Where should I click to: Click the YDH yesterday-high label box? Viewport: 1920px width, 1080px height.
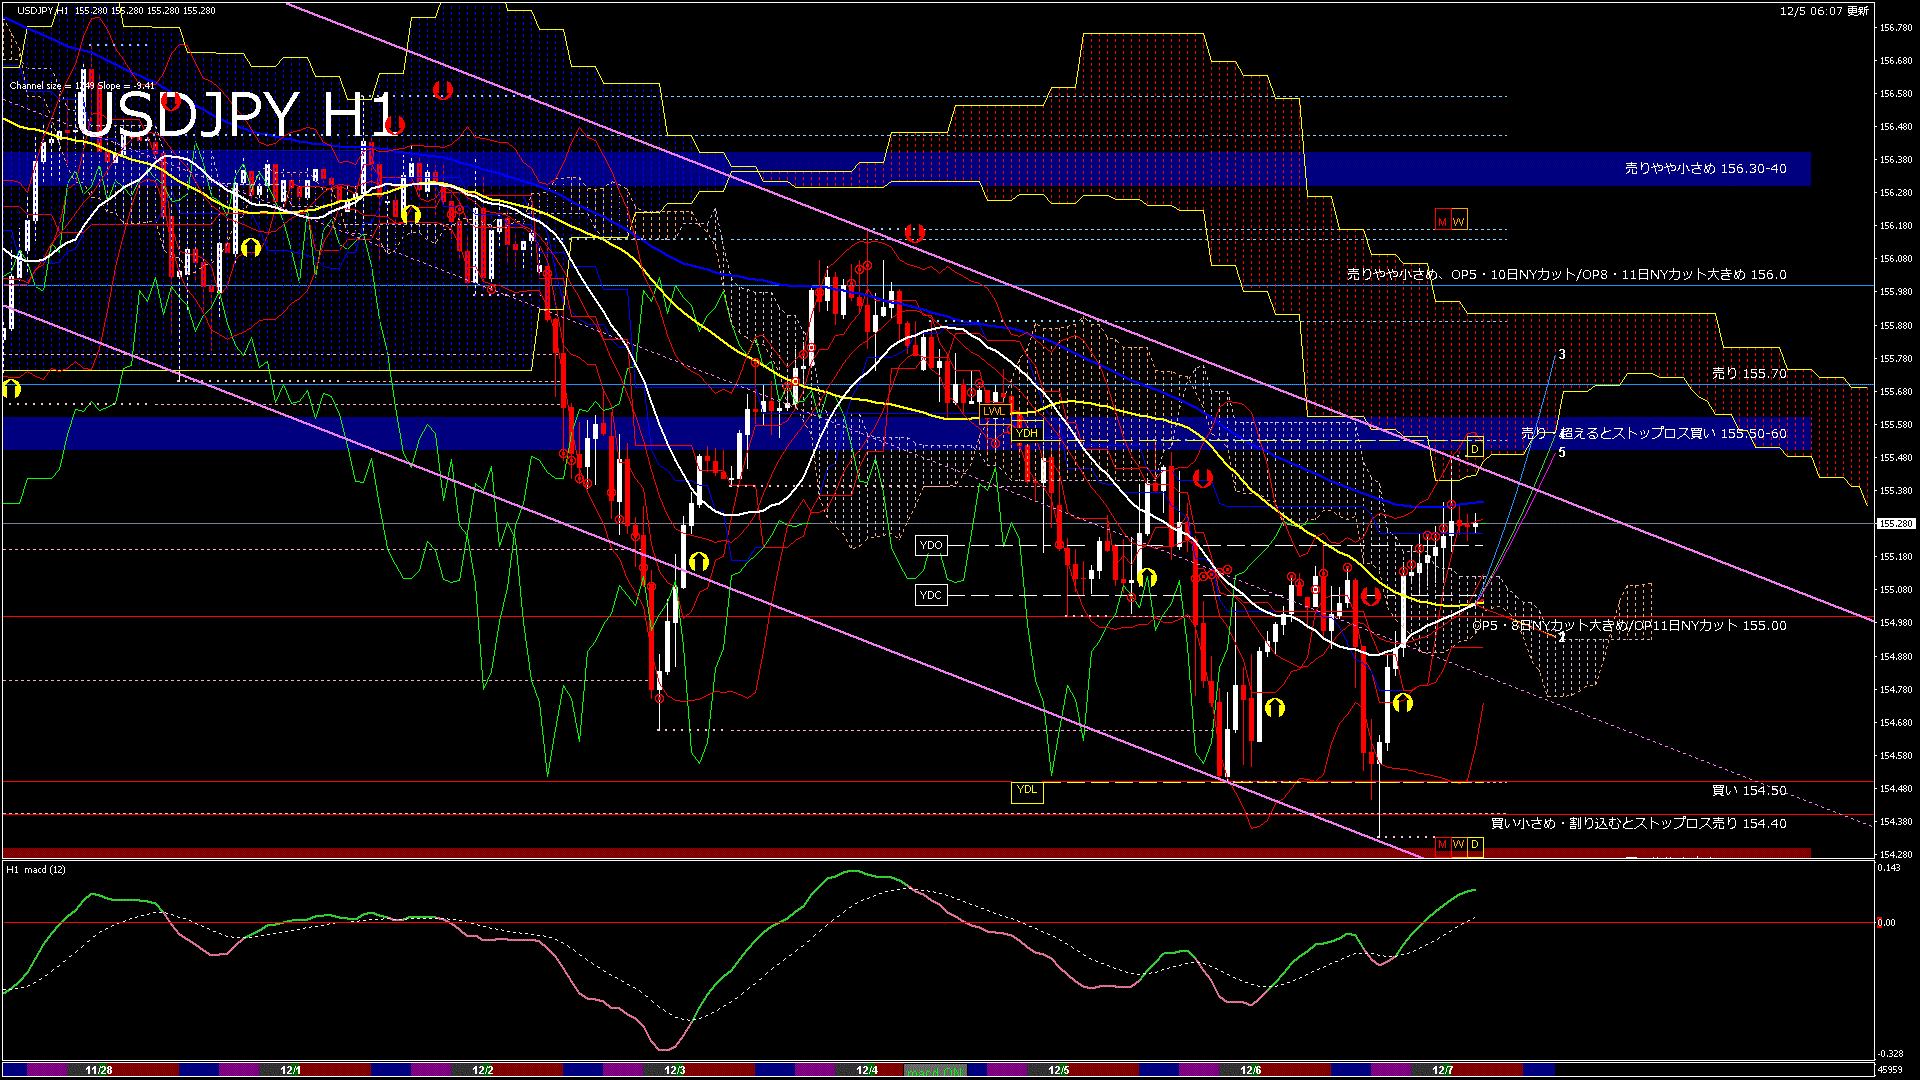pos(1027,433)
